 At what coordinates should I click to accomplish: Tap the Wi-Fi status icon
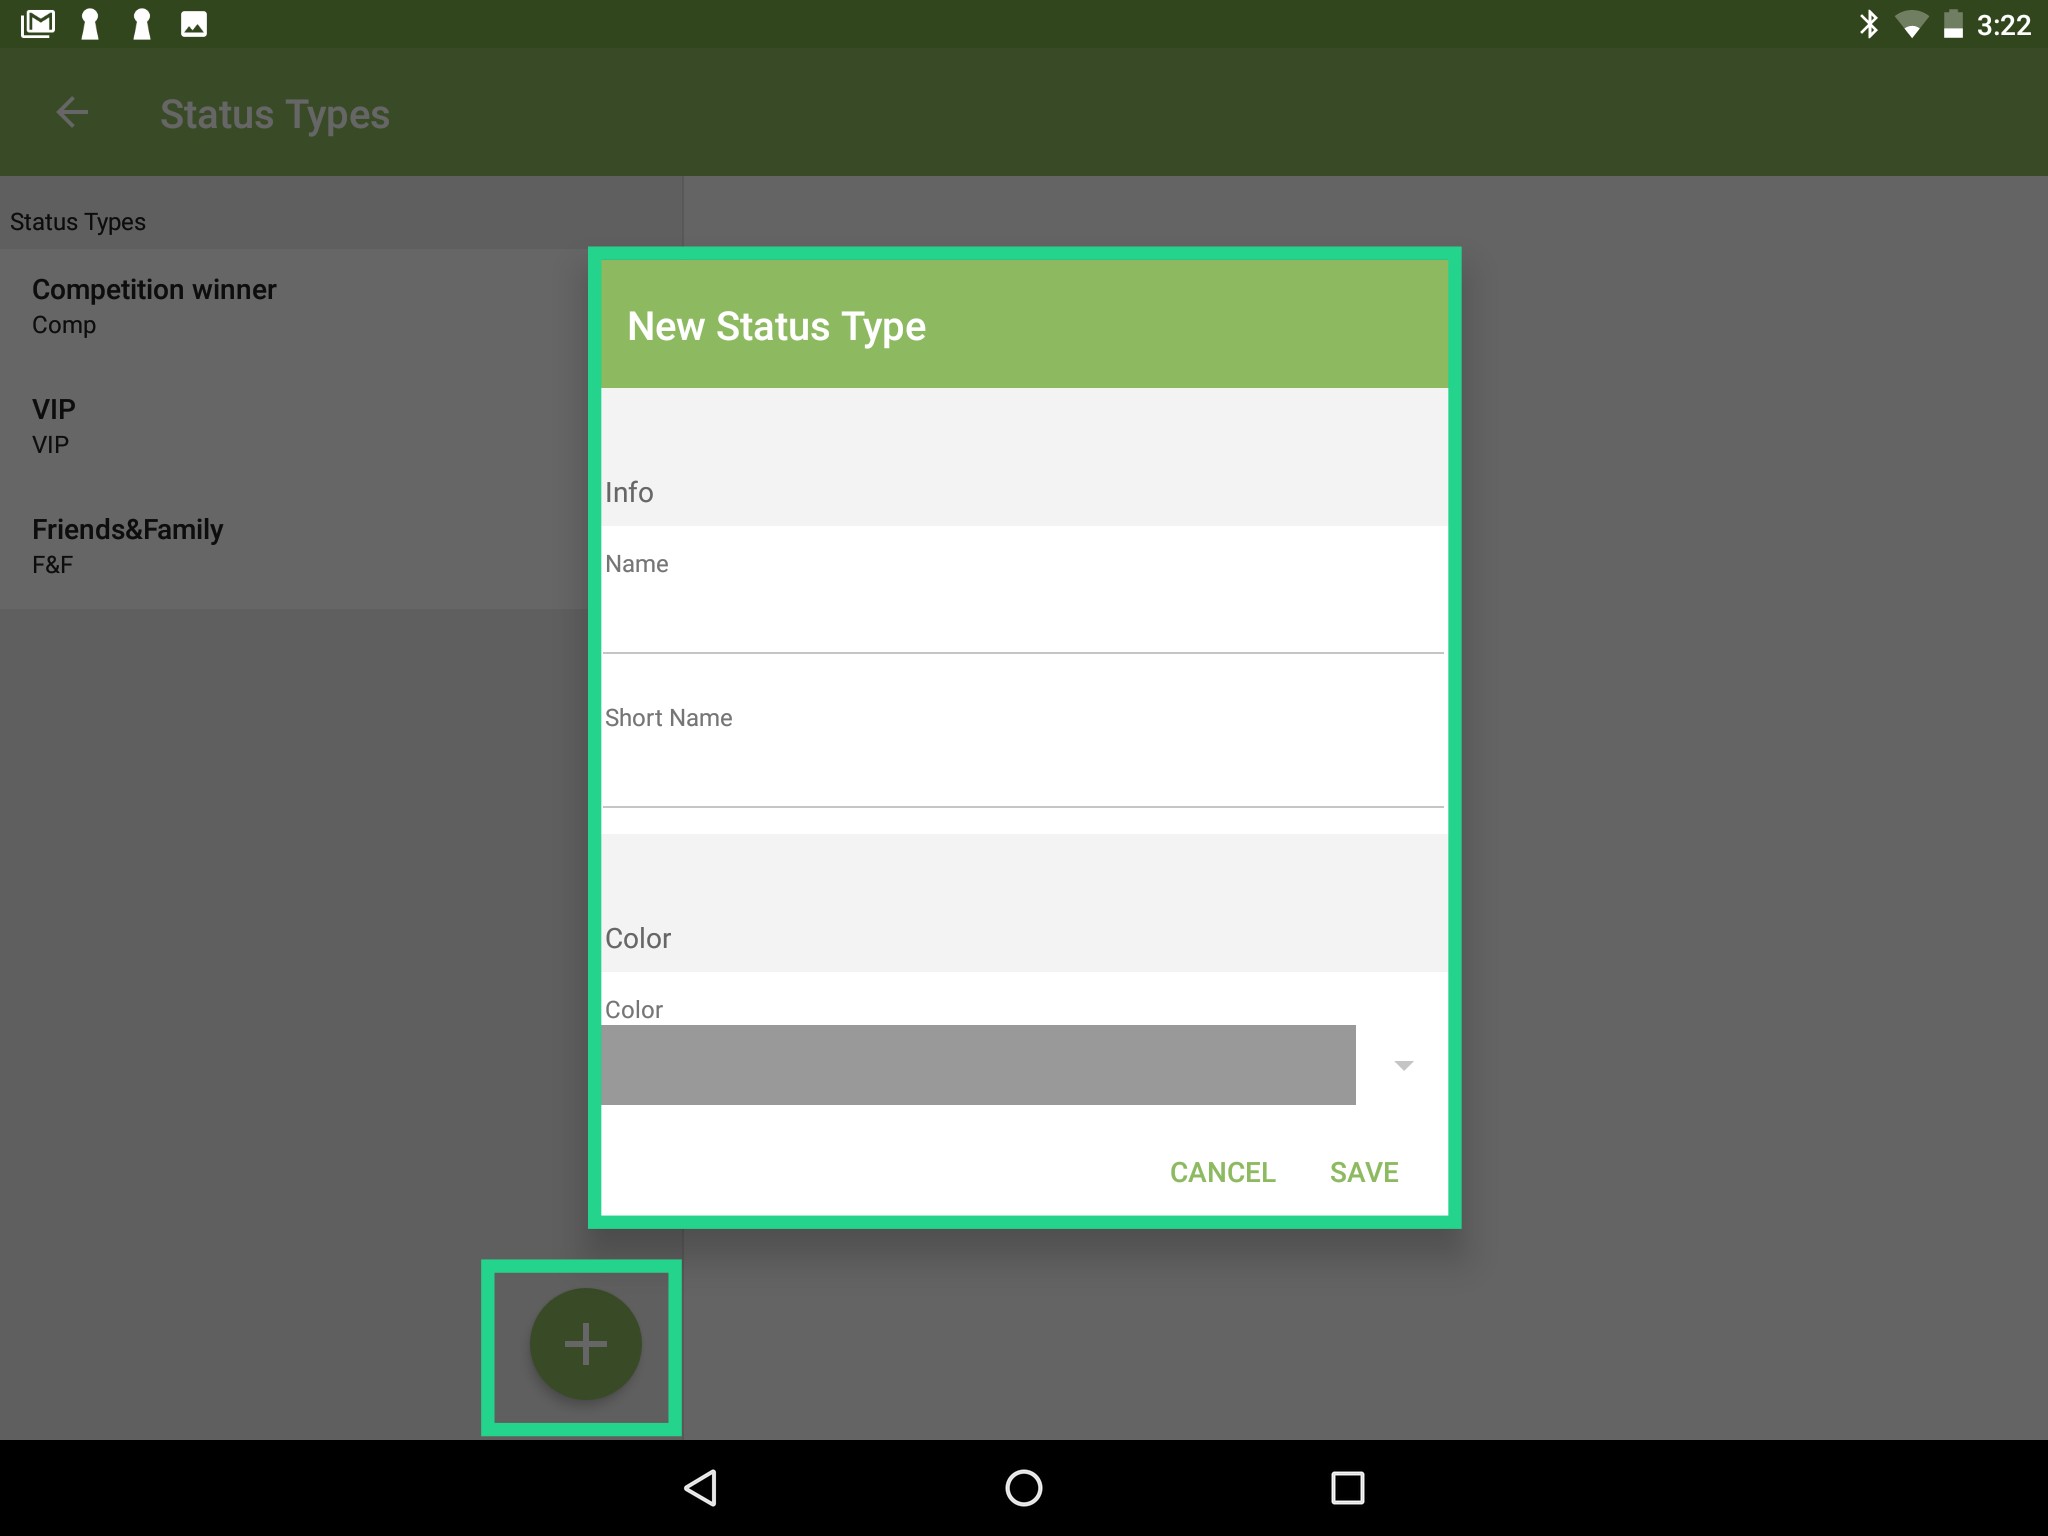1911,25
